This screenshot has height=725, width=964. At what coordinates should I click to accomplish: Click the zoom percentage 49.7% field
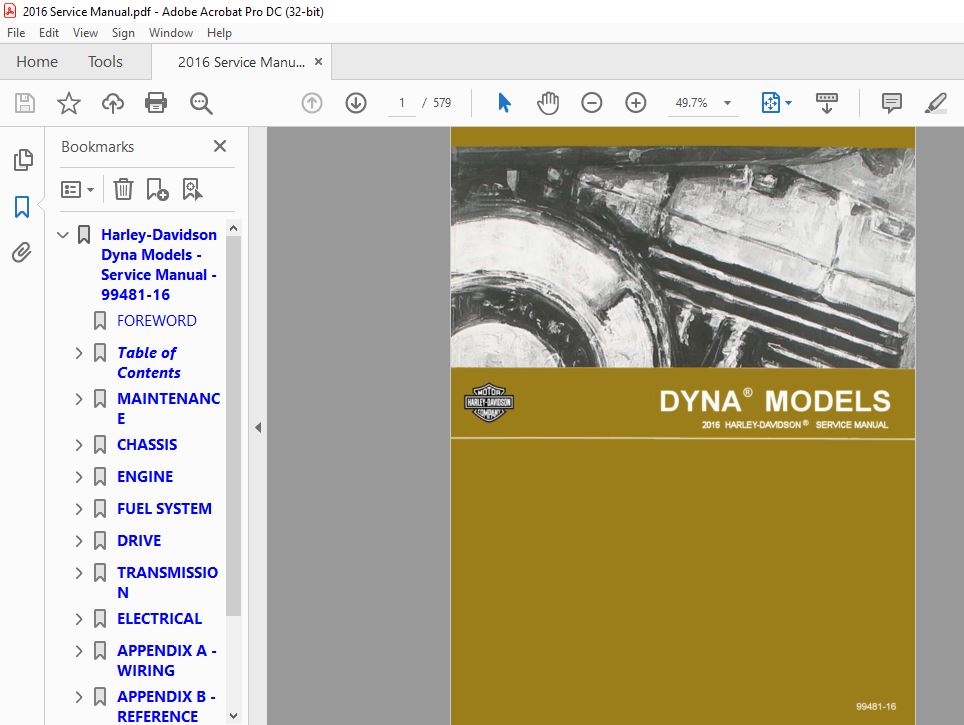pos(692,103)
